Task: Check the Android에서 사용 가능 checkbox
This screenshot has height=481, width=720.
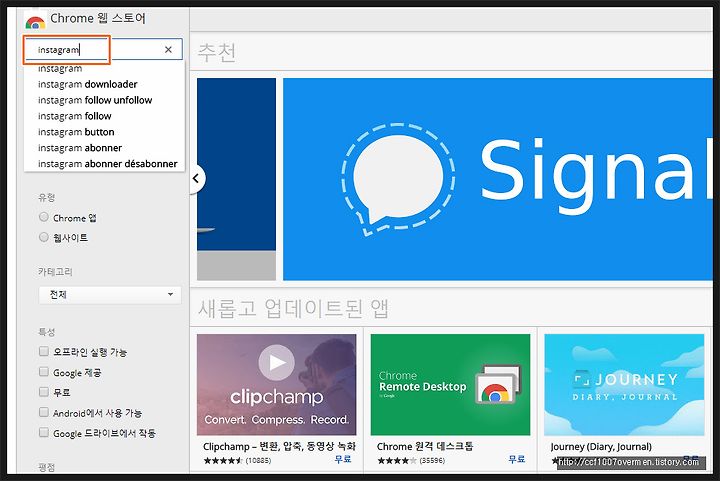Action: (x=44, y=412)
